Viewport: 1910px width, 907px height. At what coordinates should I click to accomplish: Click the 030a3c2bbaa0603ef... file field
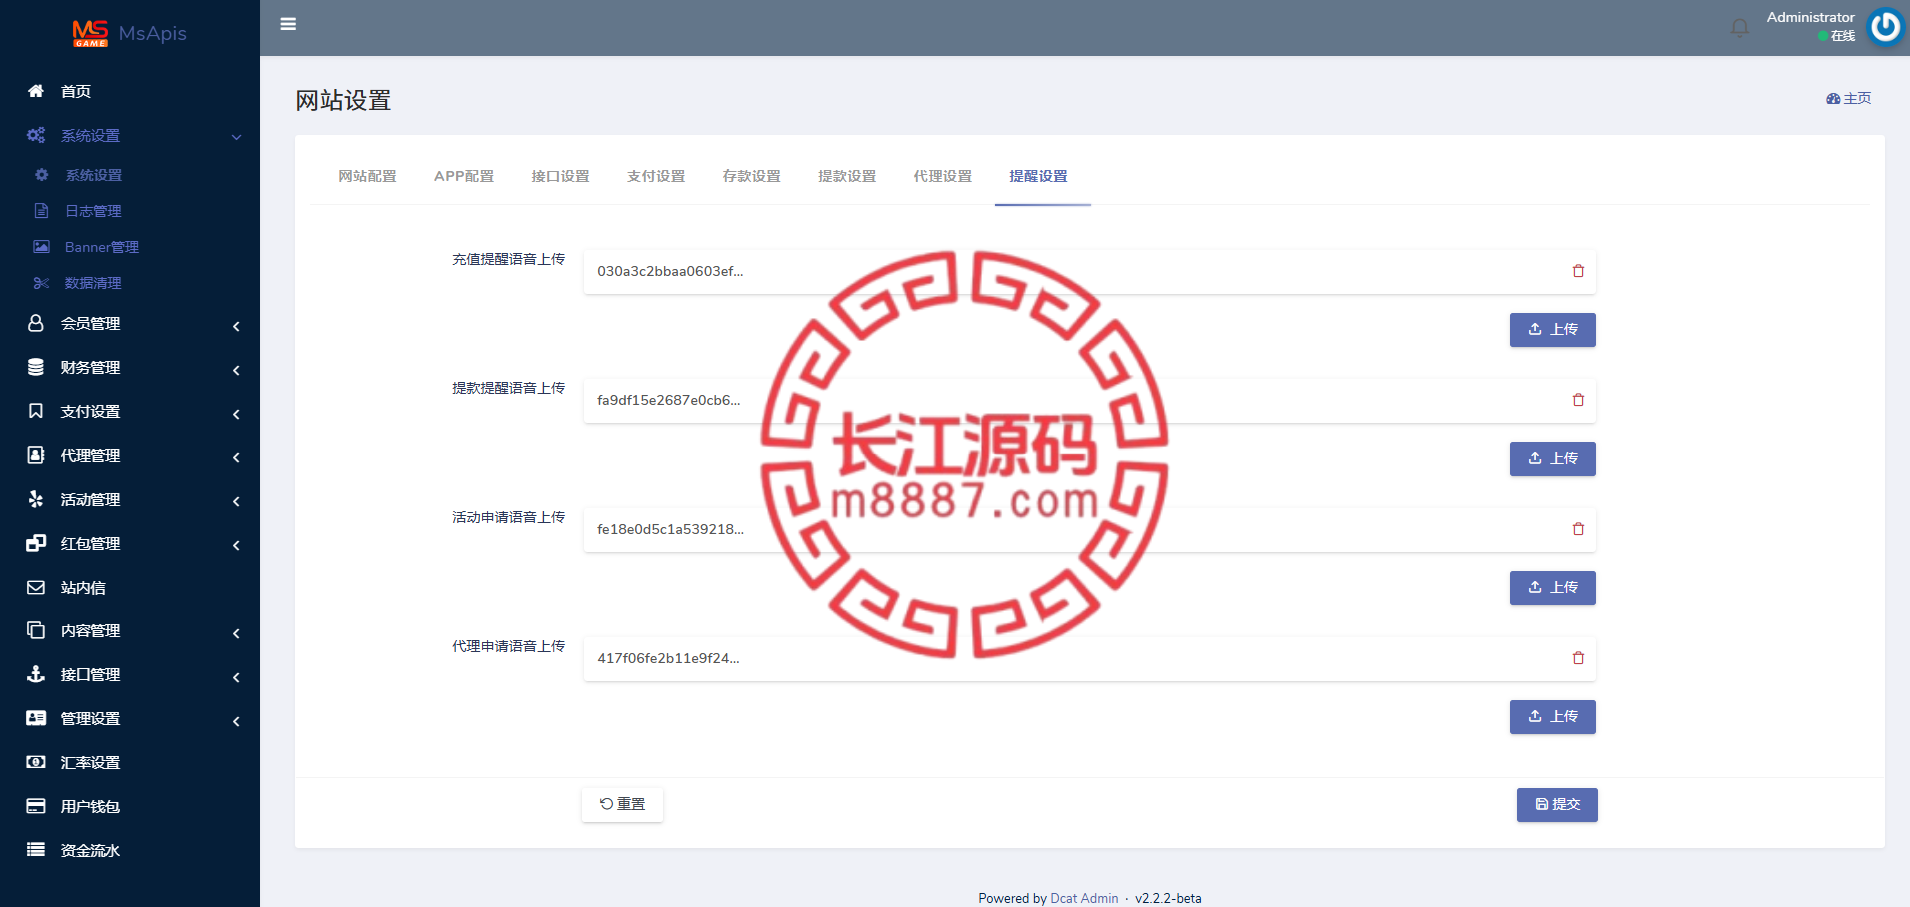pos(1090,271)
